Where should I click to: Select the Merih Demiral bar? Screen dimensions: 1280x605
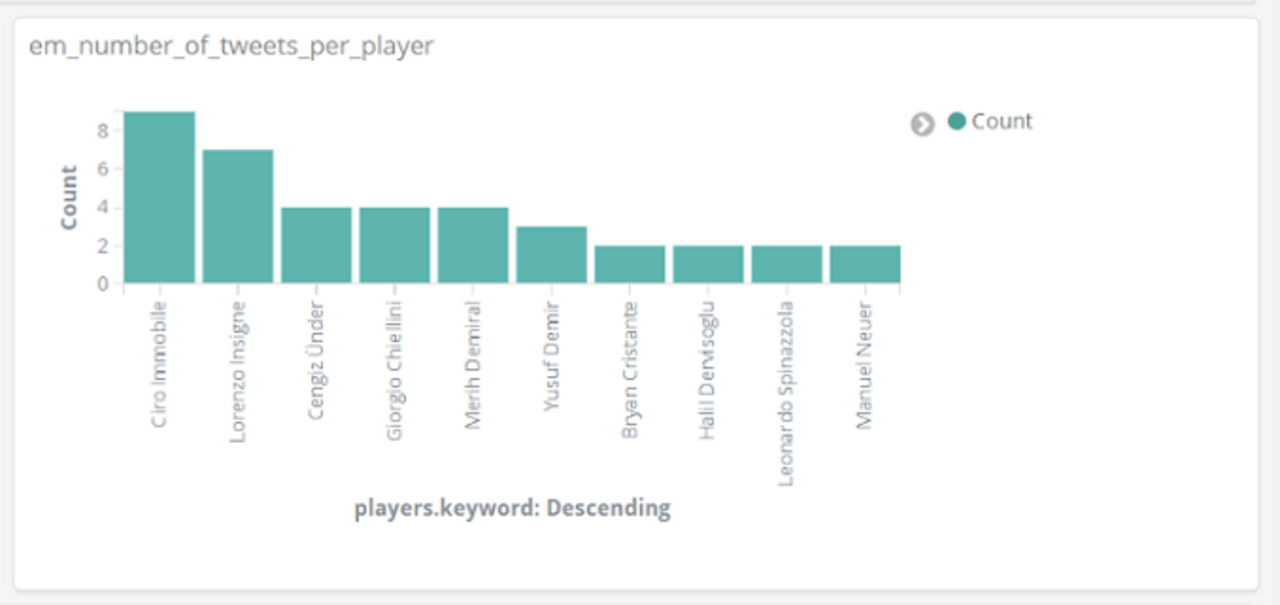(x=473, y=245)
